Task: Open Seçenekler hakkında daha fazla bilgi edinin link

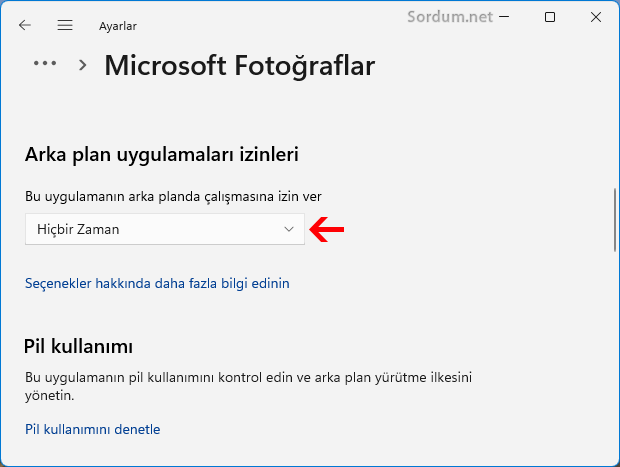Action: click(157, 283)
